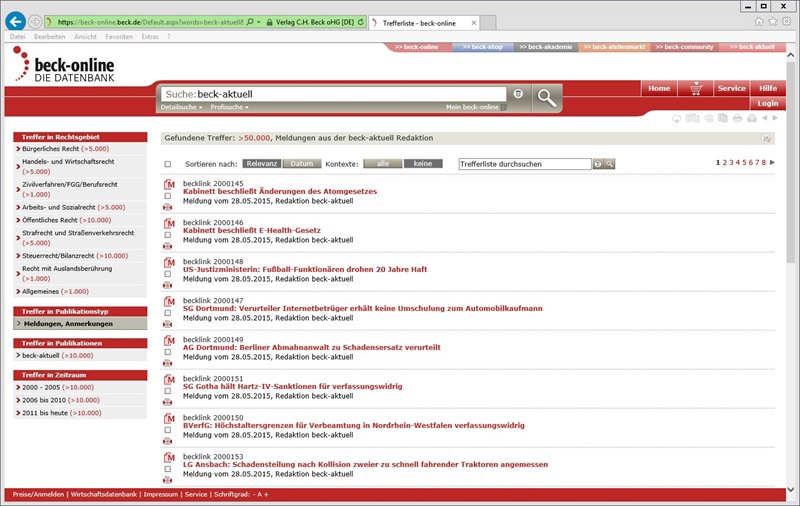Check the box for becklink 2000153
Image resolution: width=800 pixels, height=506 pixels.
[168, 469]
